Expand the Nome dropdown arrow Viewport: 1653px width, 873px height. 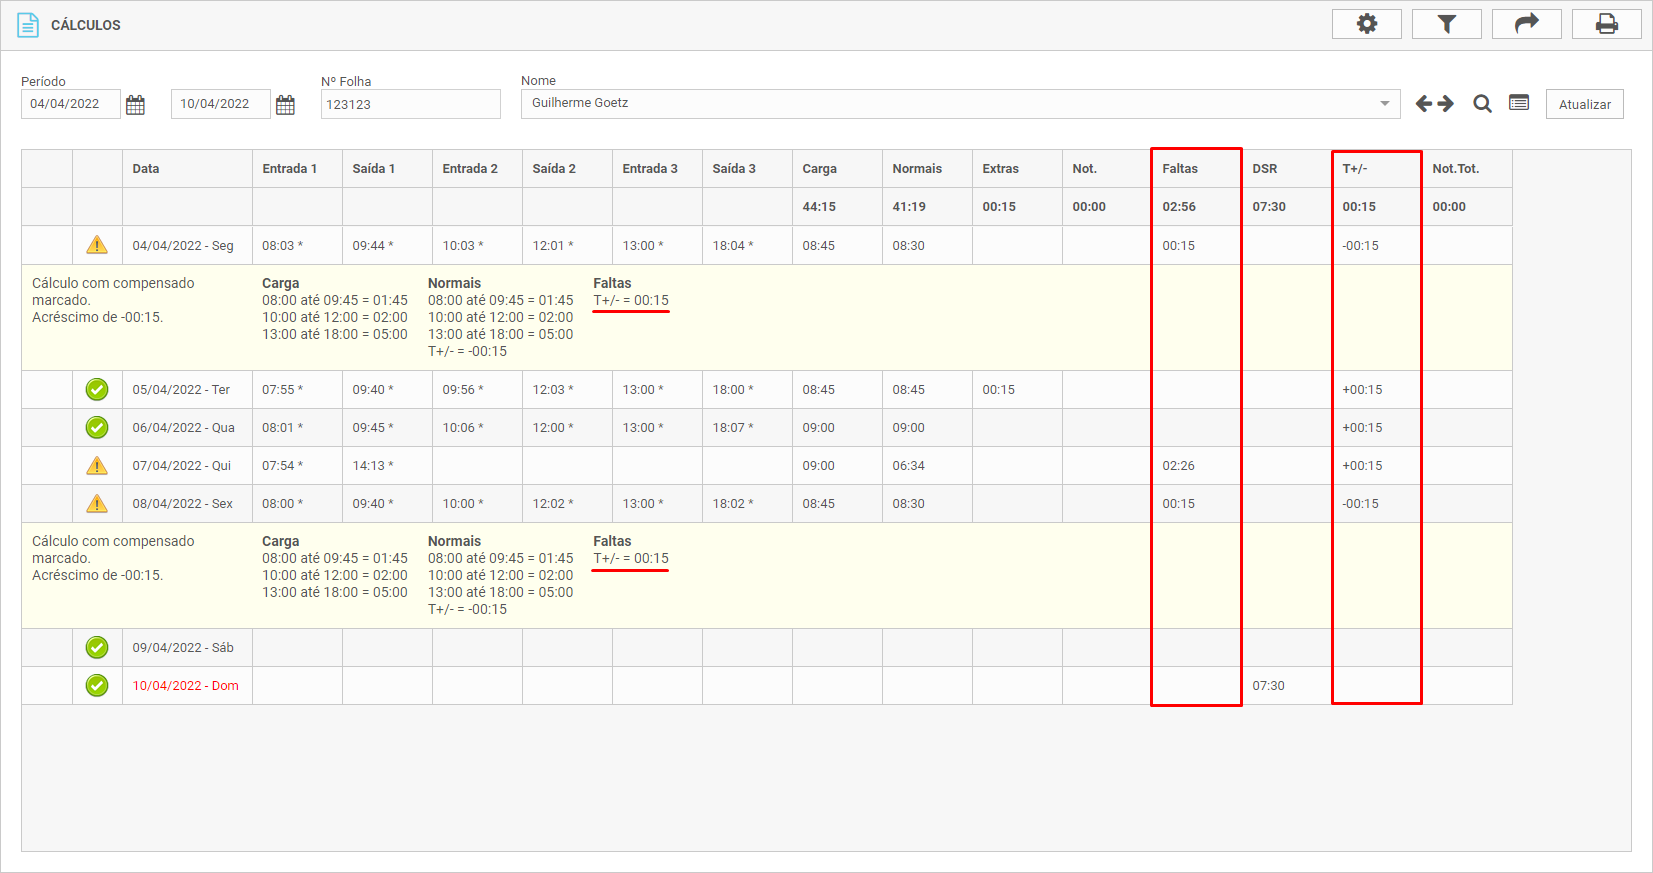(x=1385, y=104)
